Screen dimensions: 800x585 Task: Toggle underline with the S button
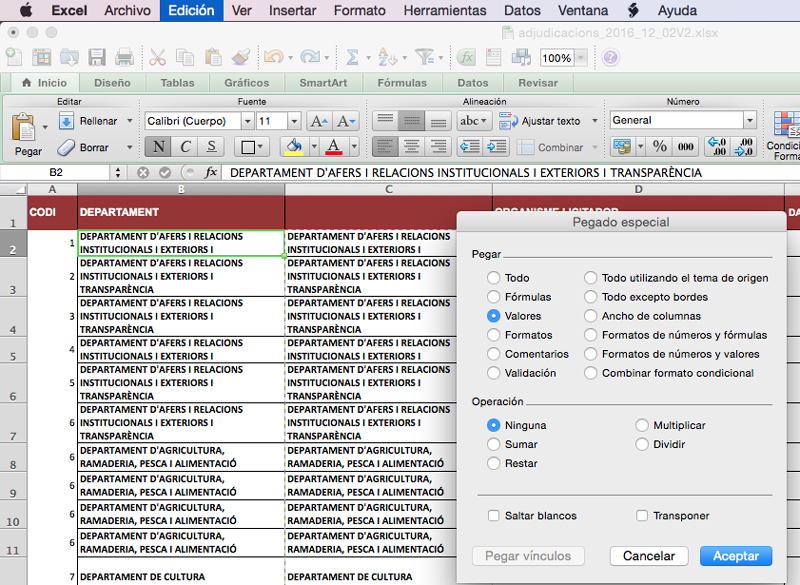211,147
